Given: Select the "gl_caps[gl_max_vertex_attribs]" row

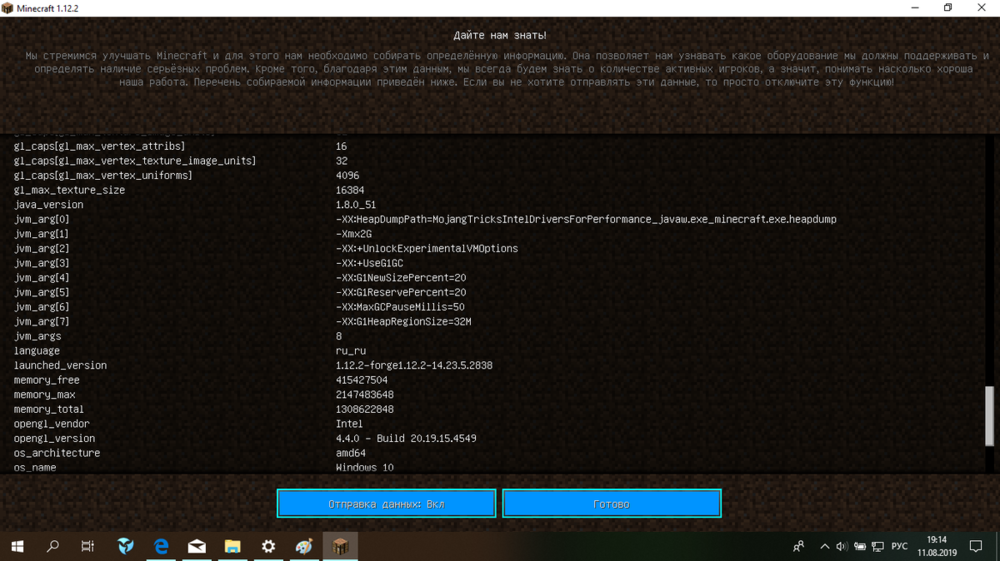Looking at the screenshot, I should click(x=99, y=146).
